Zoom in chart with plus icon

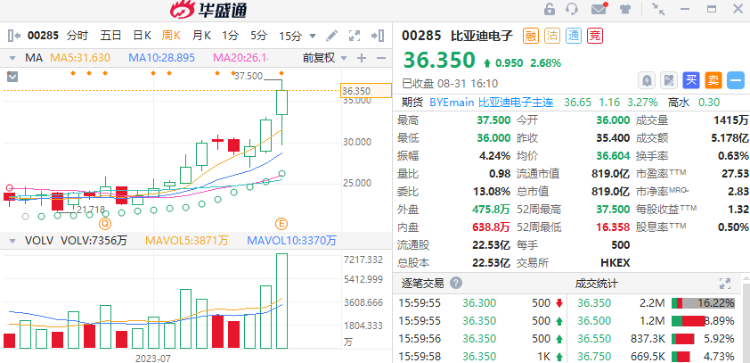coord(362,58)
